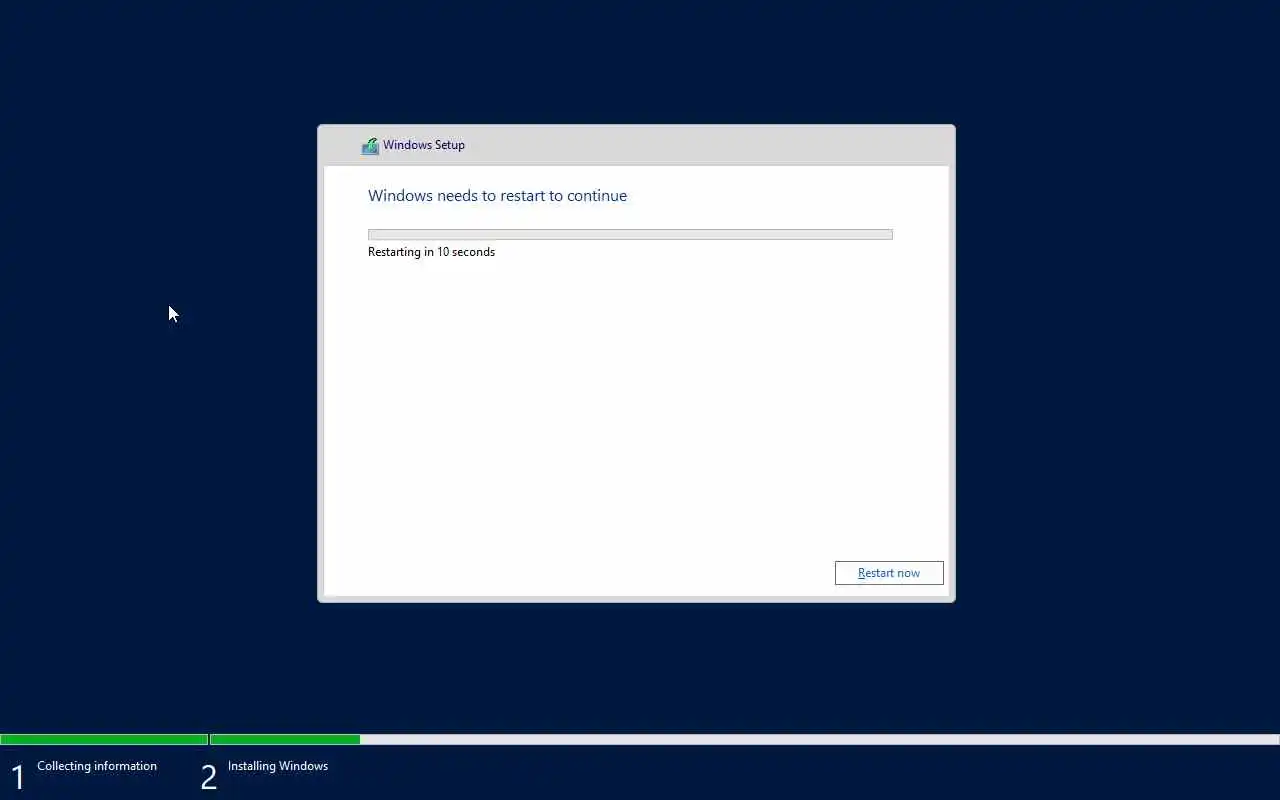Click the Restart now button

(889, 573)
